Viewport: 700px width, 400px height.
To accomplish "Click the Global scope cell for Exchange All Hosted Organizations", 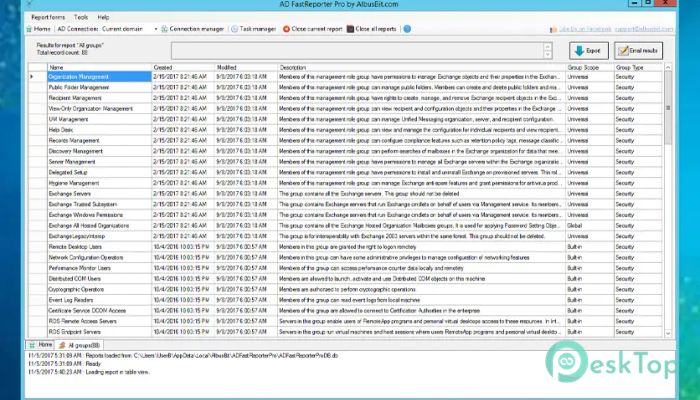I will [x=590, y=225].
